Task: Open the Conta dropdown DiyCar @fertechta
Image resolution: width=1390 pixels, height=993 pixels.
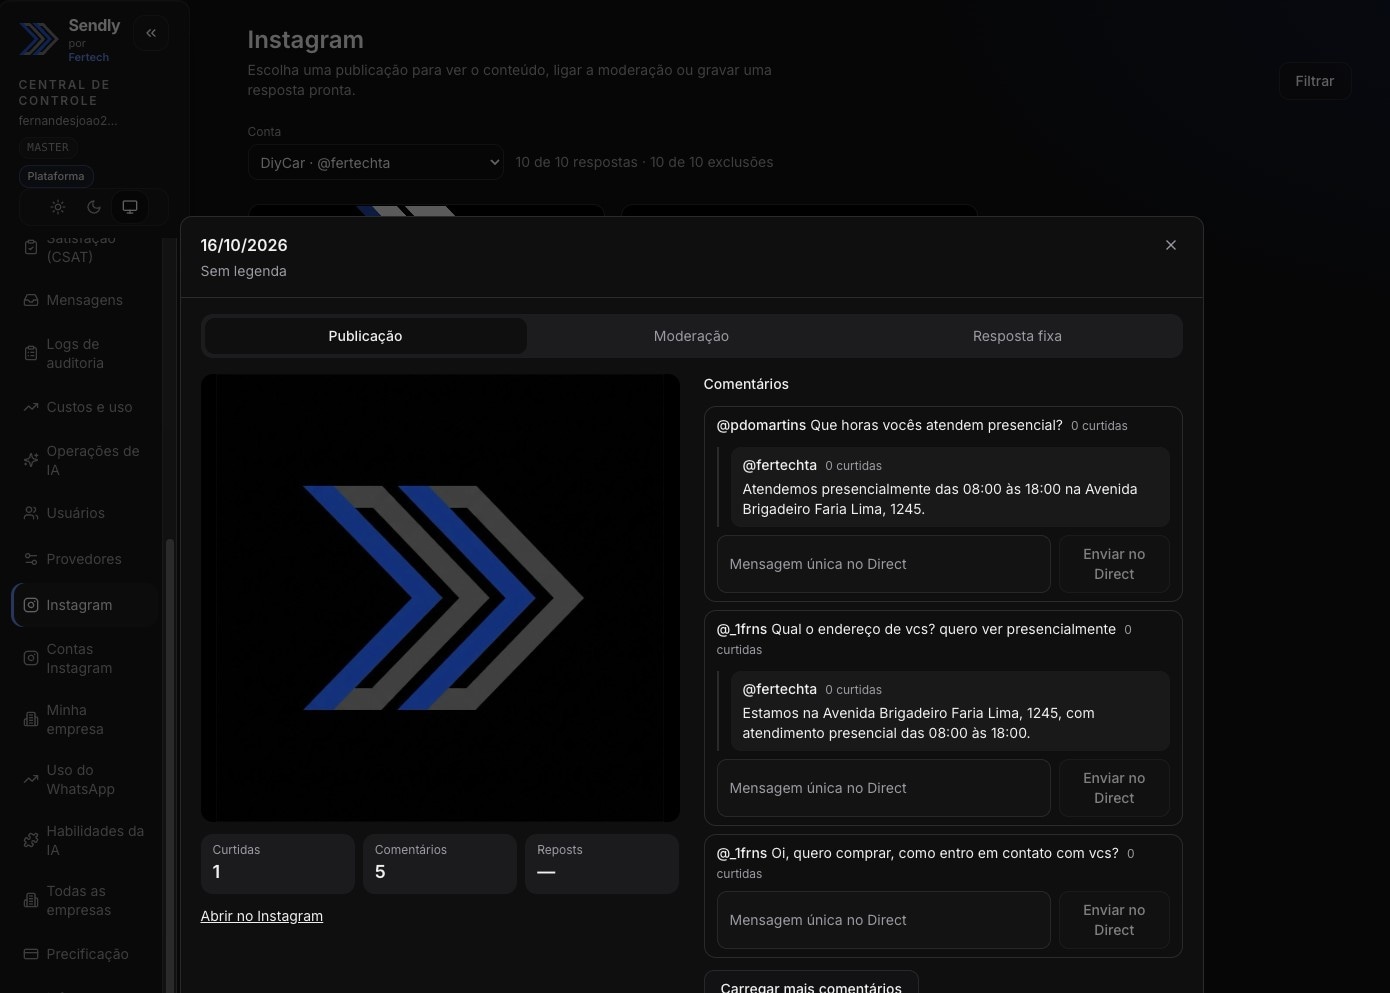Action: 375,162
